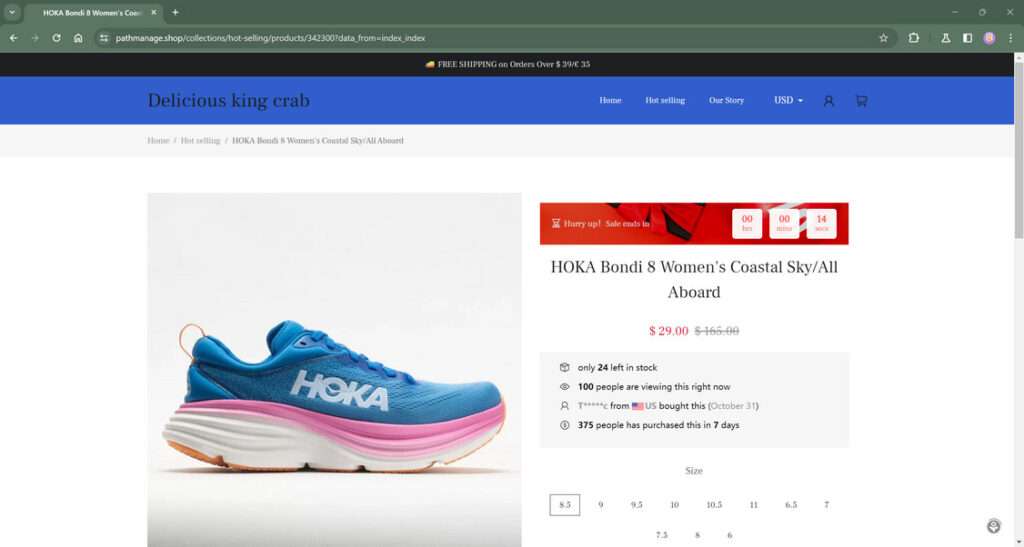Image resolution: width=1024 pixels, height=547 pixels.
Task: Select size 8.5
Action: pos(564,505)
